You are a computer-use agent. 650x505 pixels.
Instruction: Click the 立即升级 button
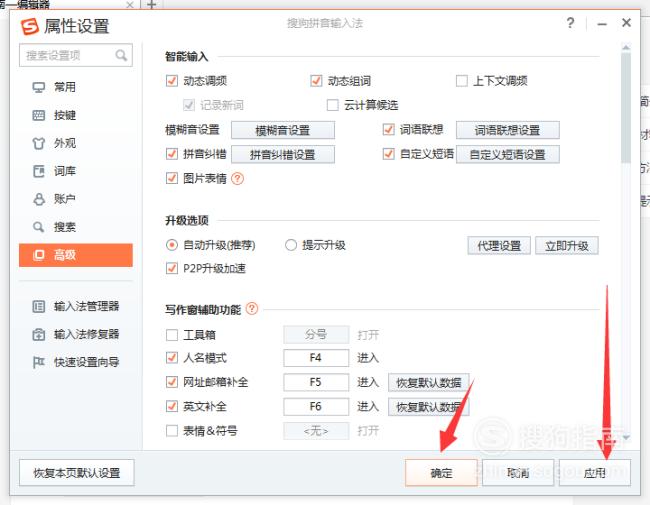[x=567, y=245]
